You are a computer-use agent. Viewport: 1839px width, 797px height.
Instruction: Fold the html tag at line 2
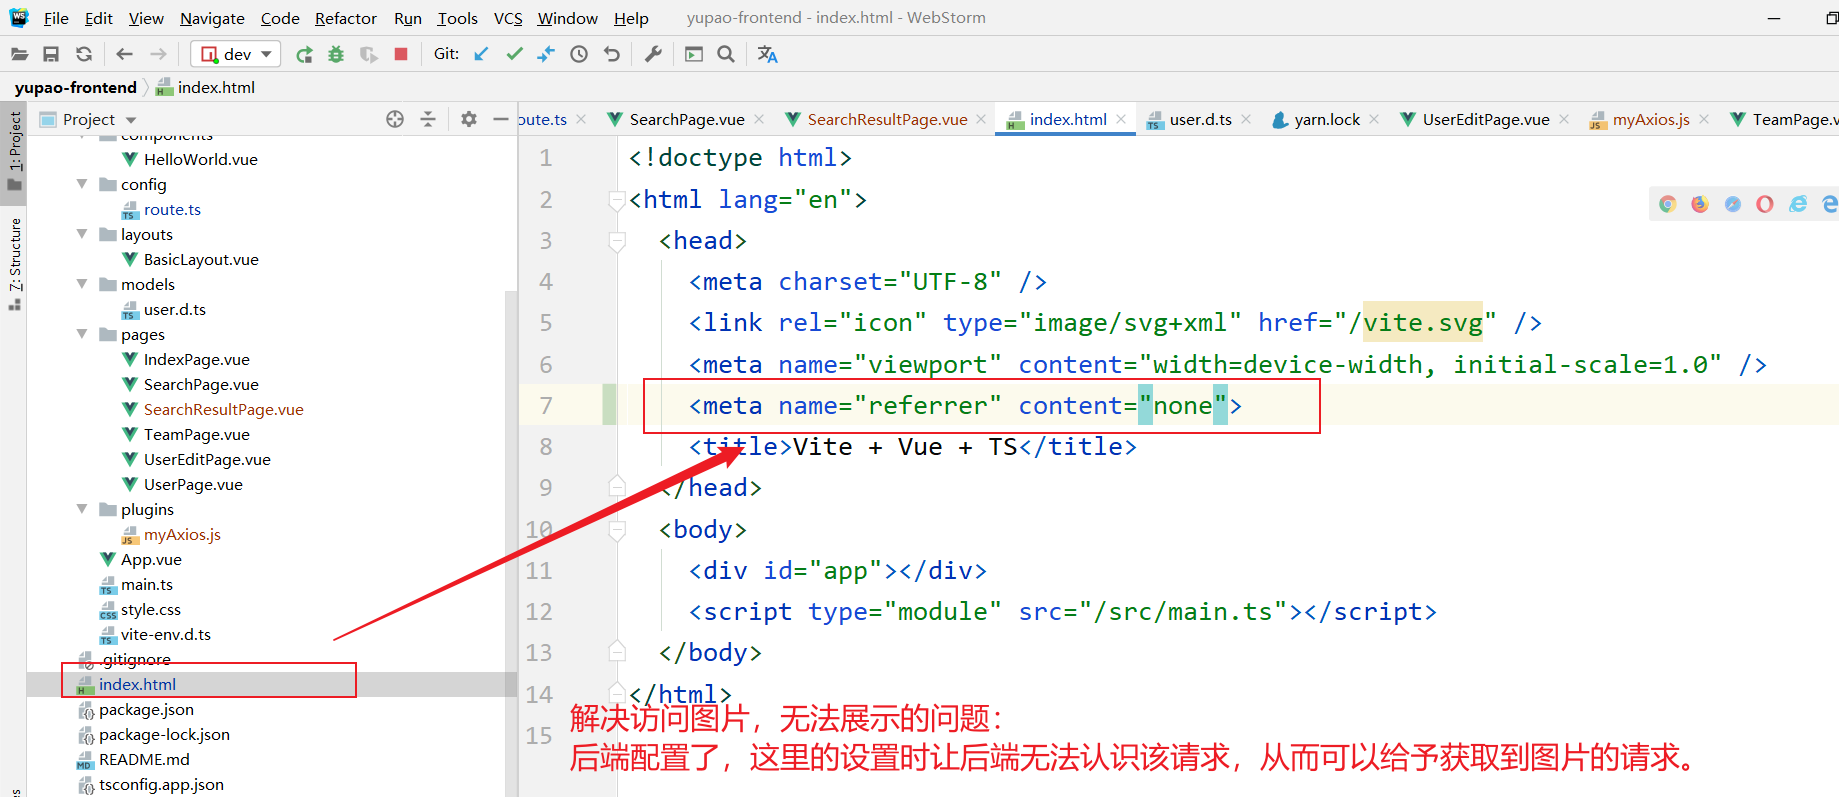click(617, 200)
